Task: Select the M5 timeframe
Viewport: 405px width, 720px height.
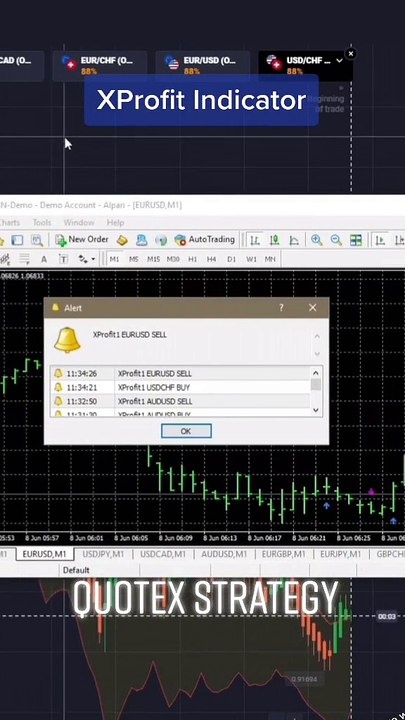Action: (134, 259)
